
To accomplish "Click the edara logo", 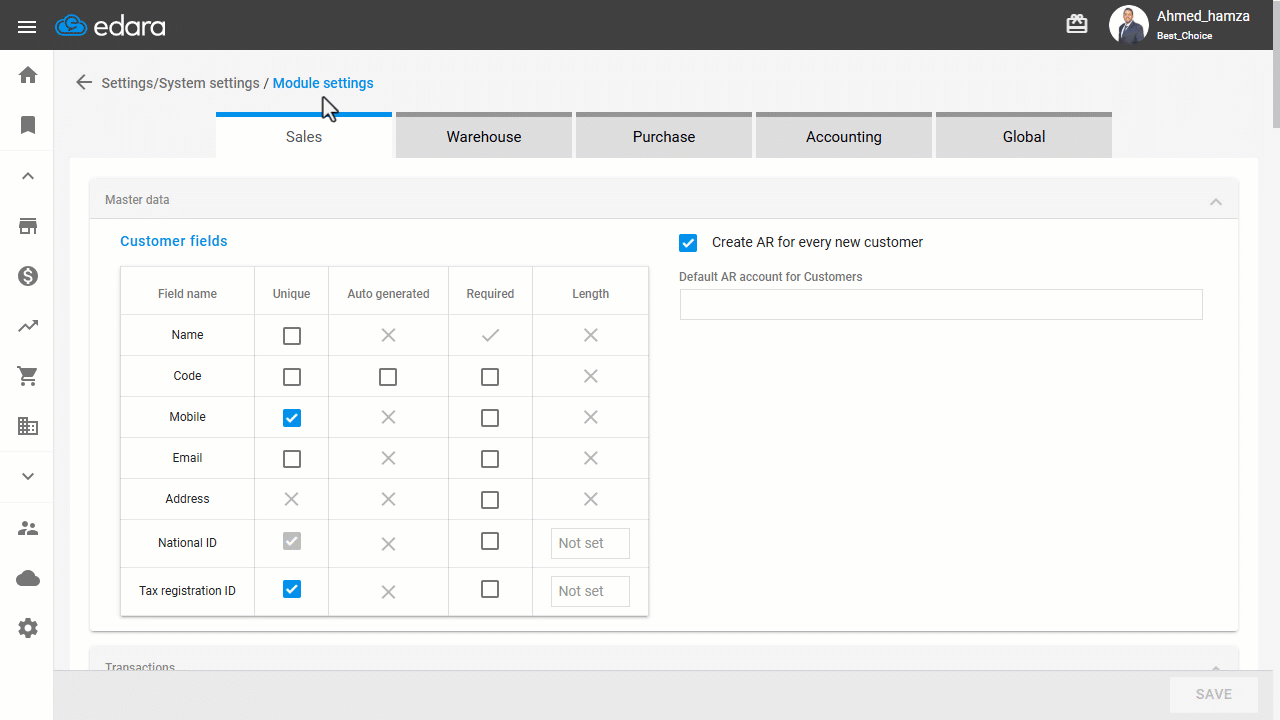I will (x=110, y=26).
